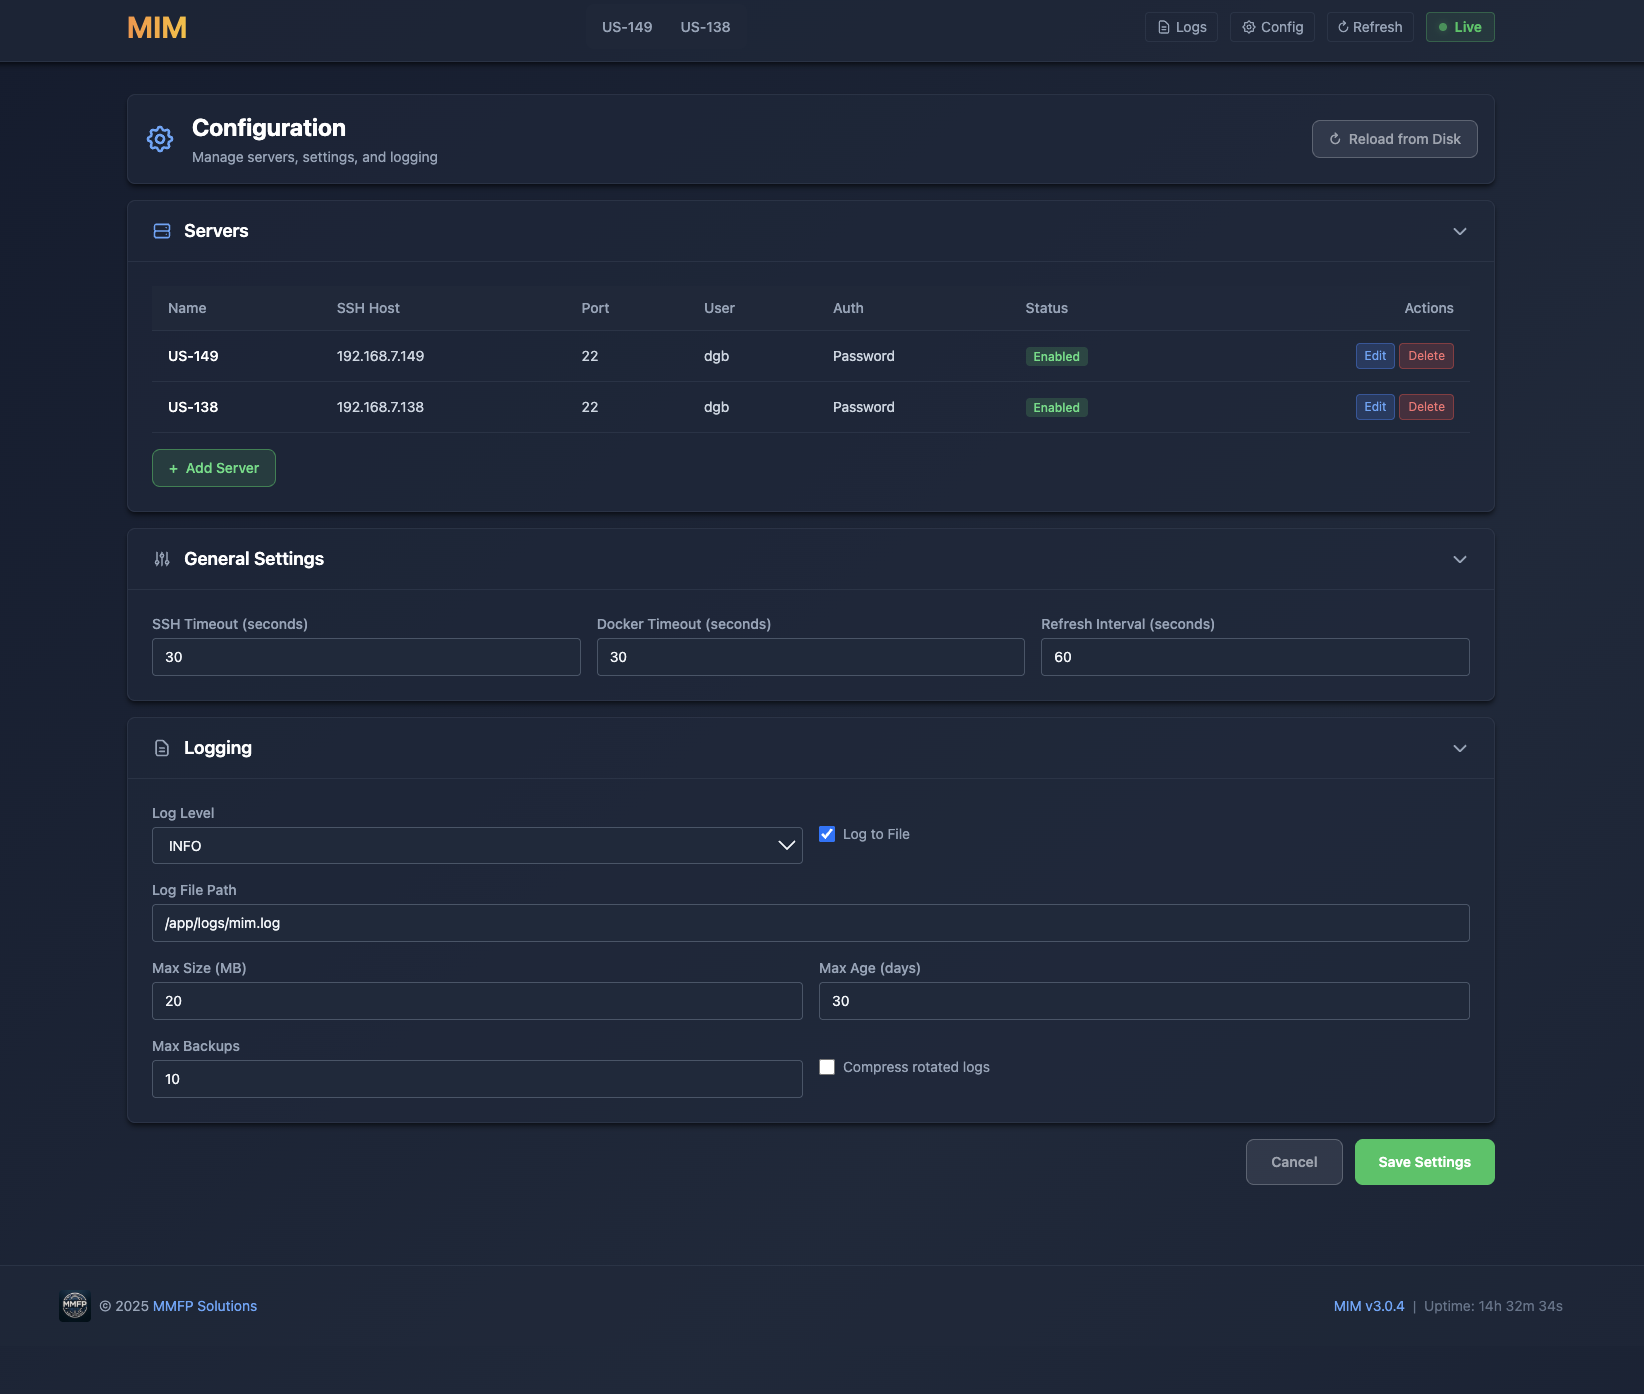Click the Live status indicator
This screenshot has width=1644, height=1394.
pyautogui.click(x=1459, y=27)
